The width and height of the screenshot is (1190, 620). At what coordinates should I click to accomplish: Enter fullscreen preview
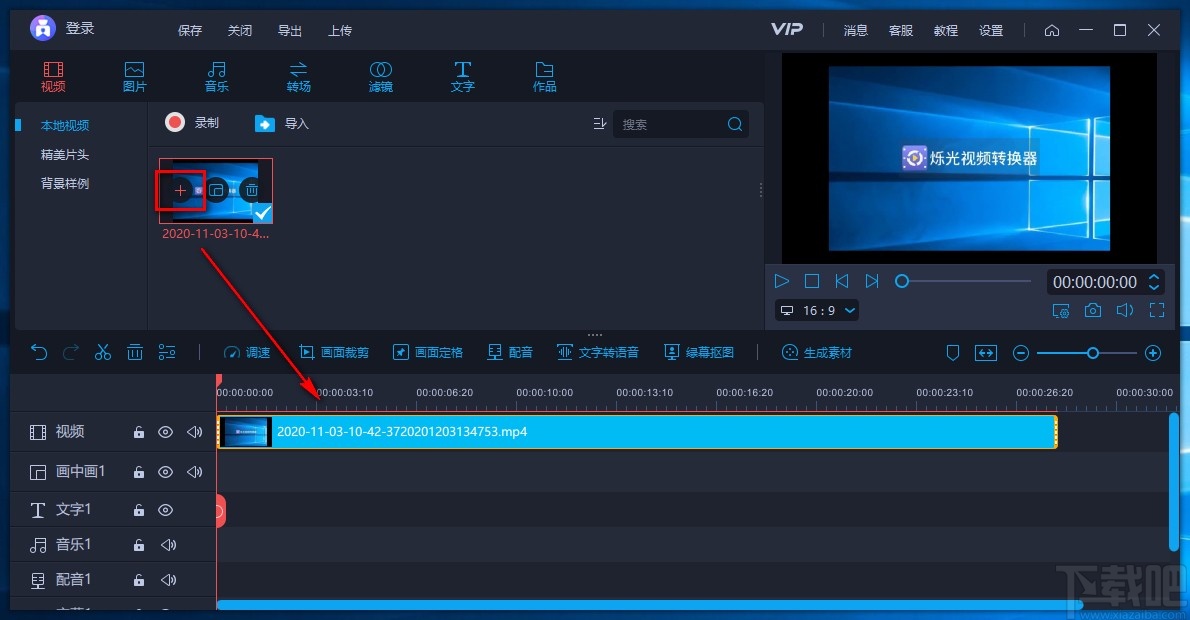coord(1157,310)
